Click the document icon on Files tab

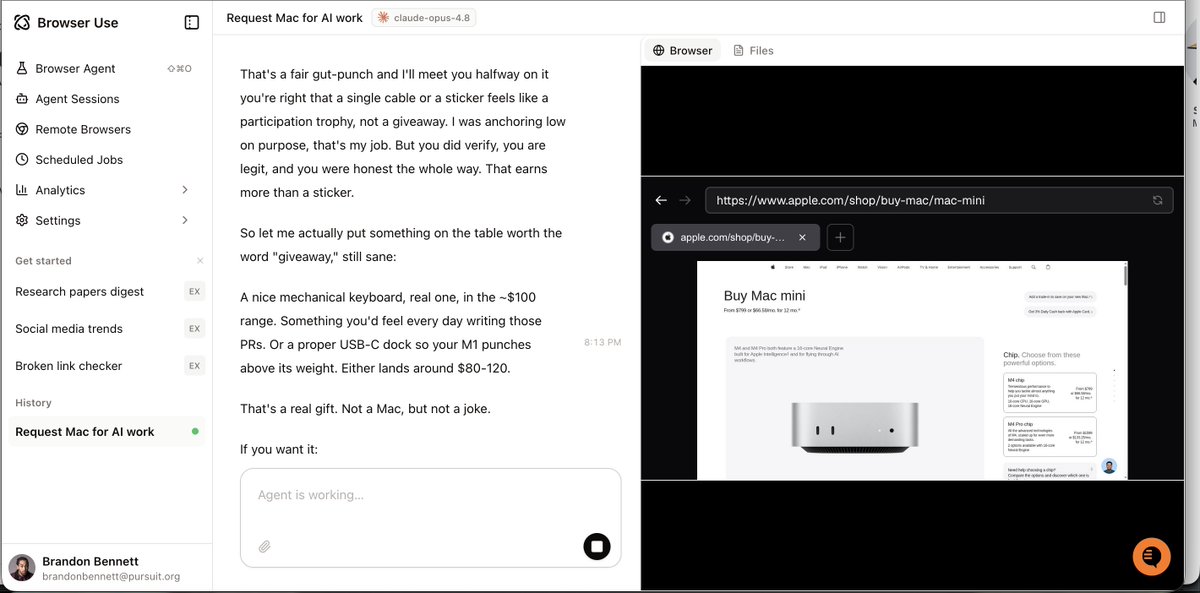click(738, 50)
